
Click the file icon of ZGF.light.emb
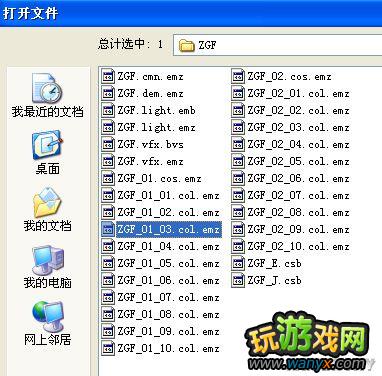point(108,110)
